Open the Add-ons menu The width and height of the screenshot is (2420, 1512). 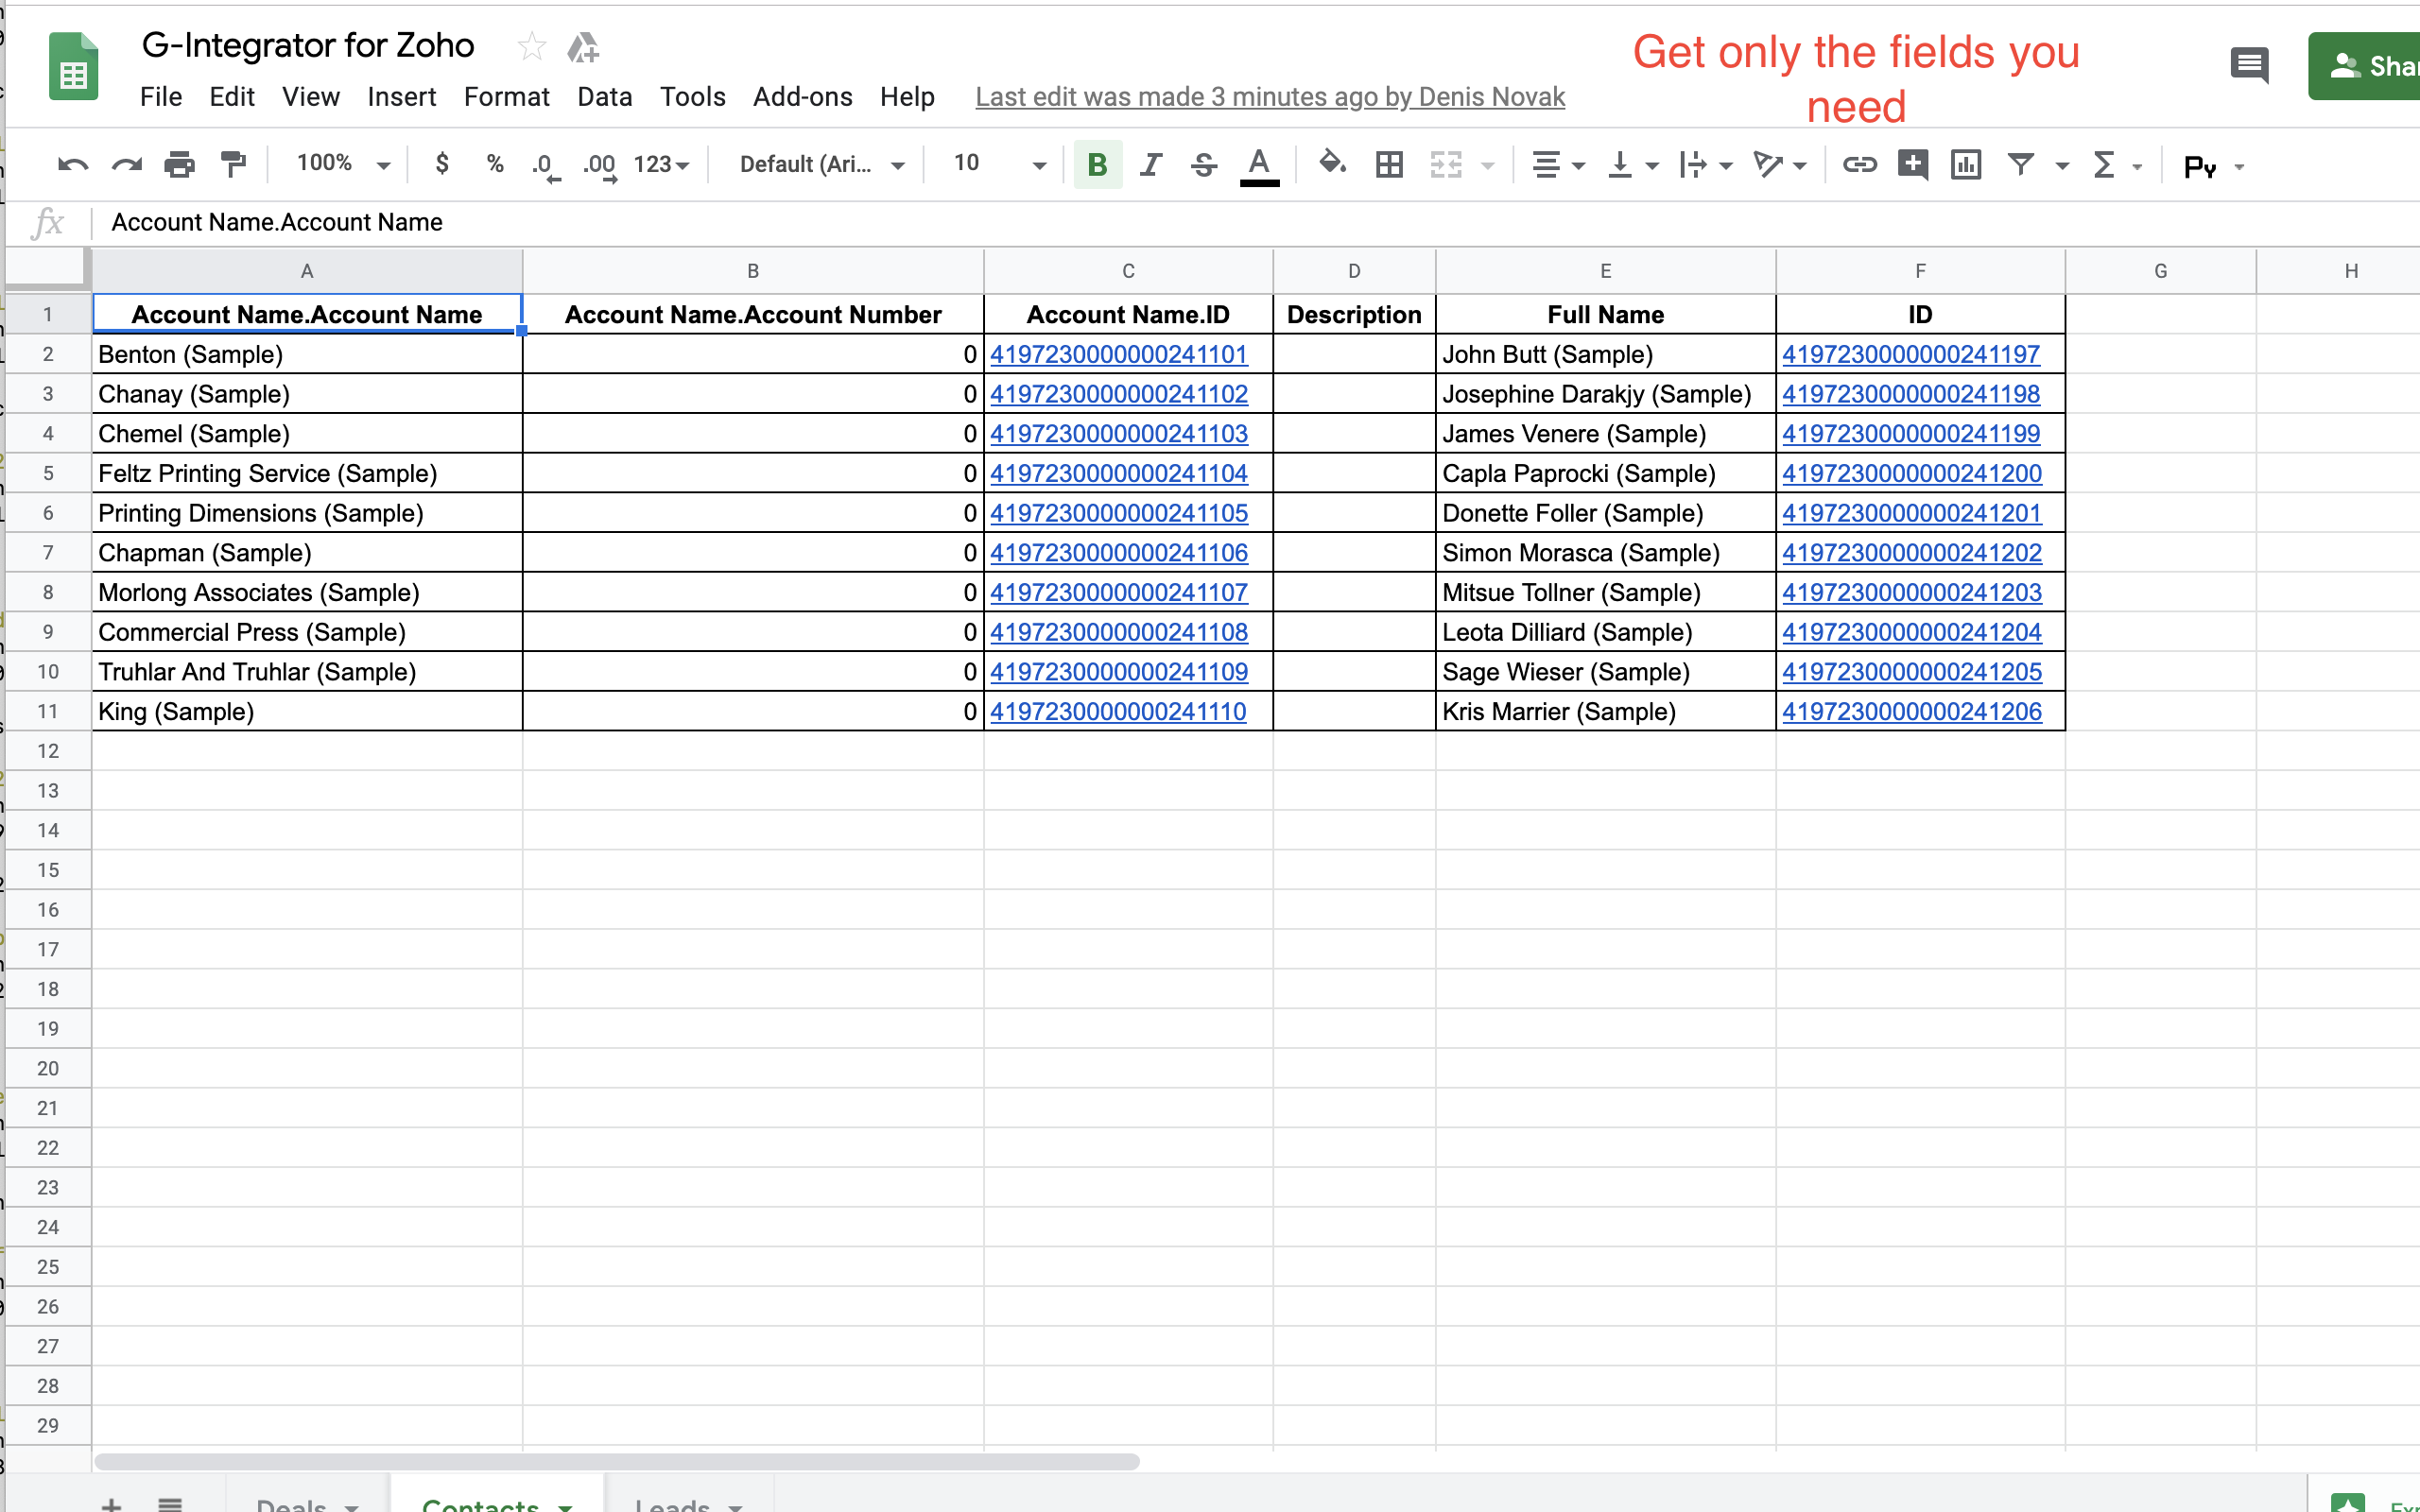point(803,97)
